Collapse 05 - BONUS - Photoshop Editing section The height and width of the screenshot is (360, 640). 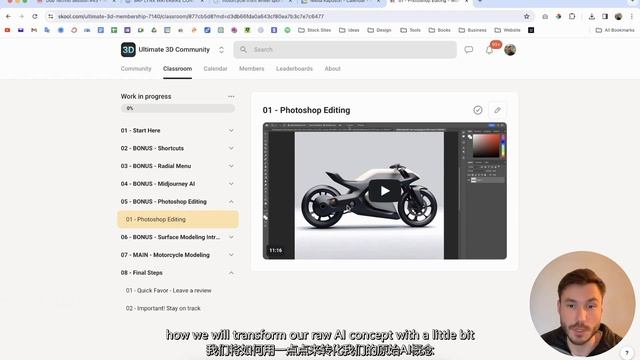pos(231,202)
